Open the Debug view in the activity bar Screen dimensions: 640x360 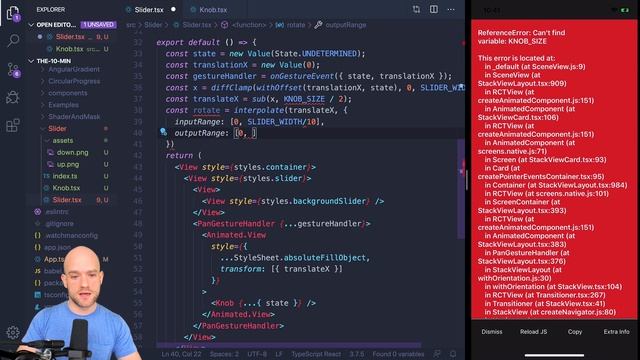(x=13, y=97)
